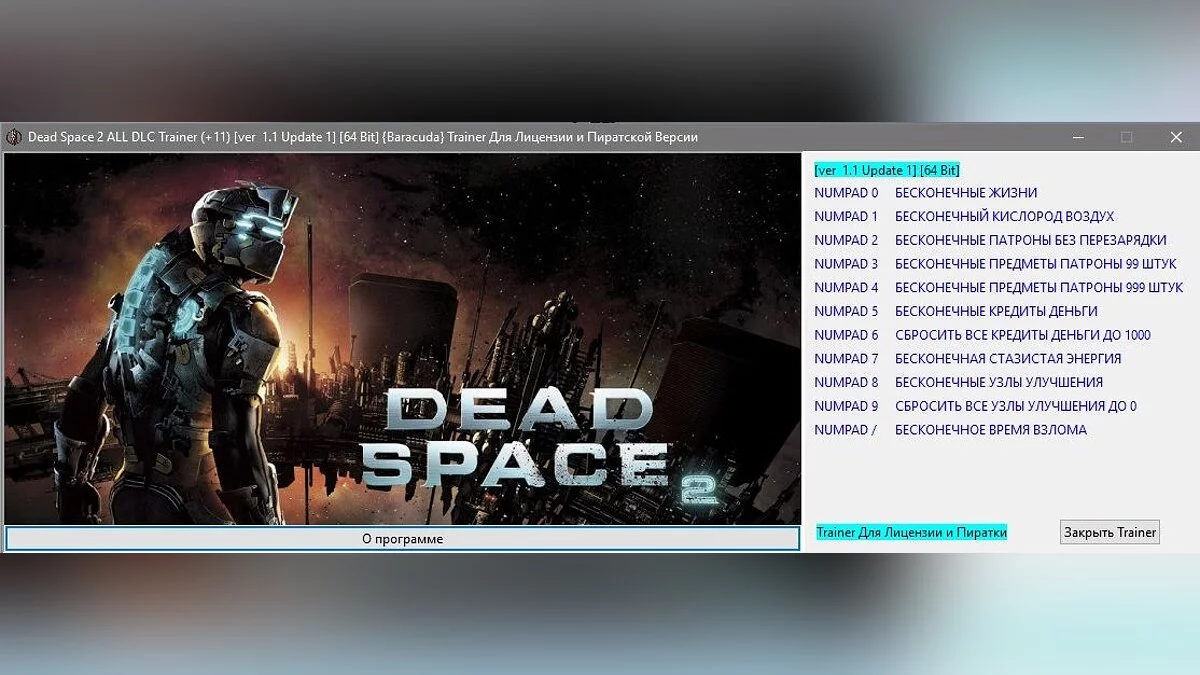Select the NUMPAD 1 label

pos(846,217)
